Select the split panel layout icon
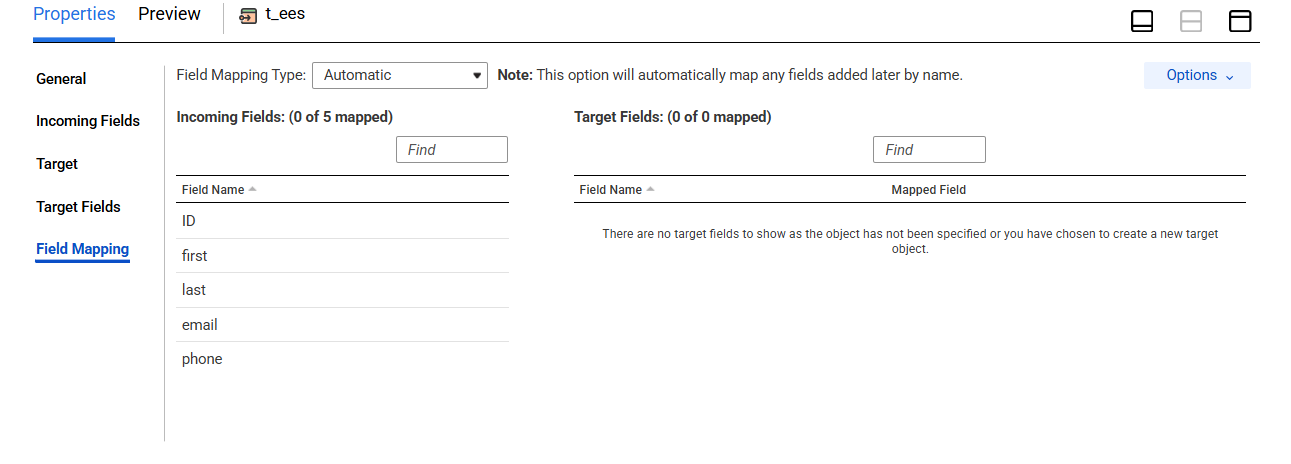The width and height of the screenshot is (1291, 464). pos(1191,21)
